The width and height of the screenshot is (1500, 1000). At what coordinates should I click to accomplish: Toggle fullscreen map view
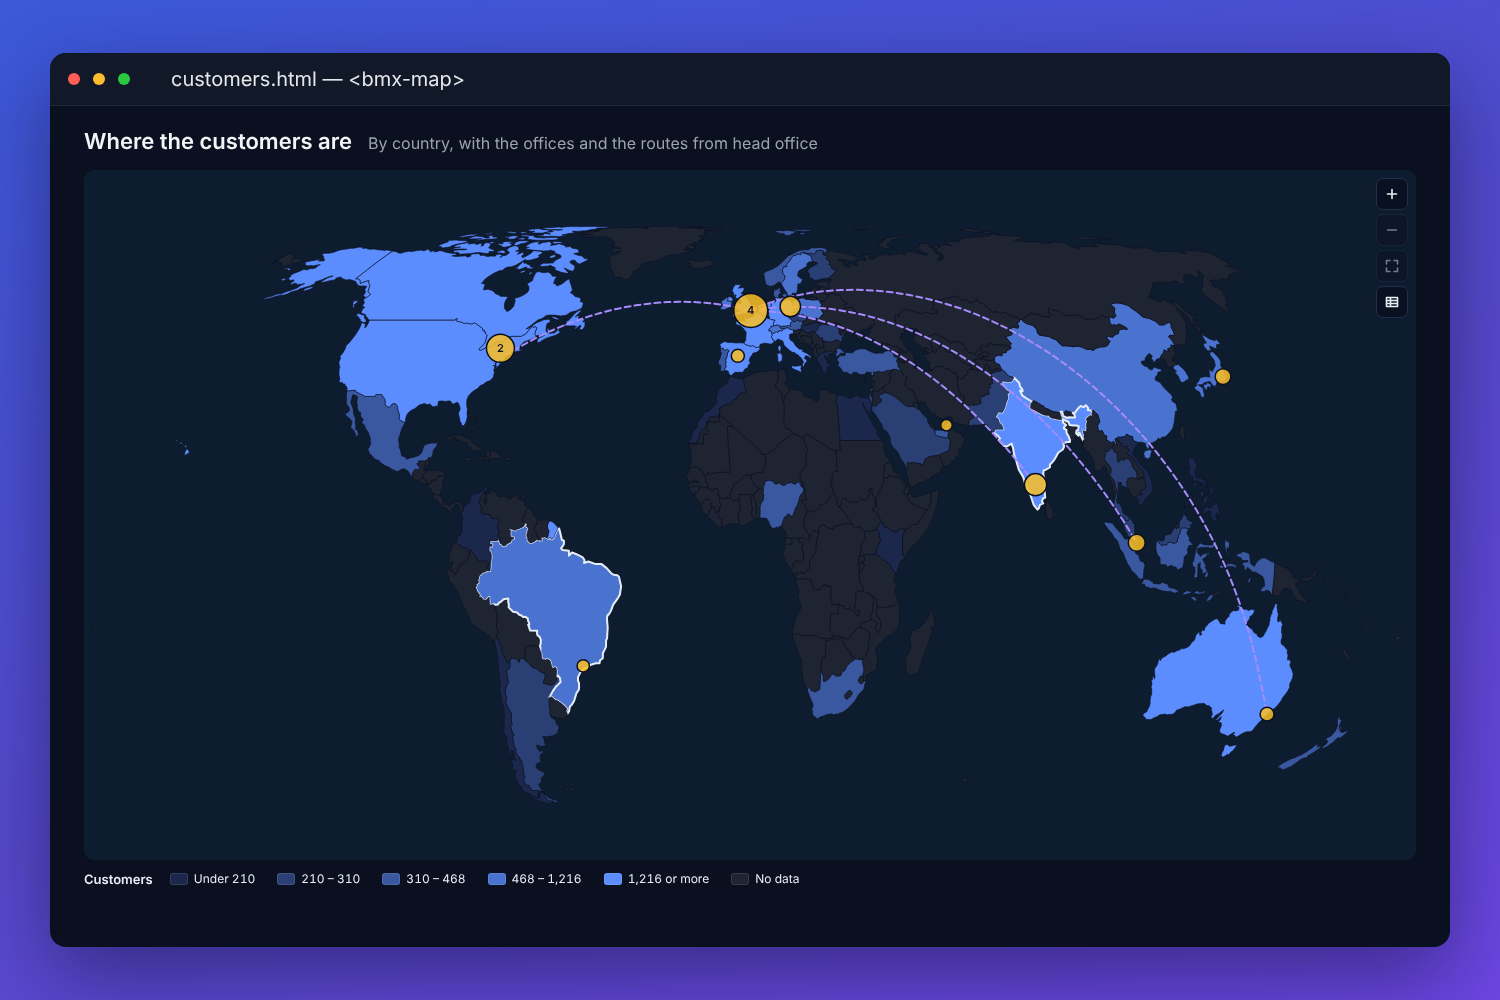click(1392, 266)
